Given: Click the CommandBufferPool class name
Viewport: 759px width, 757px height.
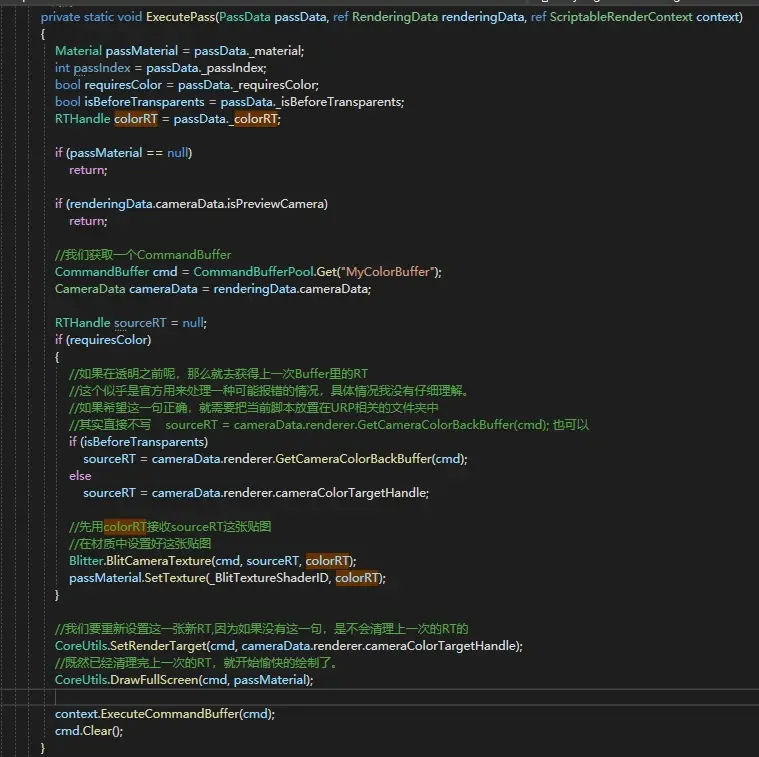Looking at the screenshot, I should click(254, 272).
